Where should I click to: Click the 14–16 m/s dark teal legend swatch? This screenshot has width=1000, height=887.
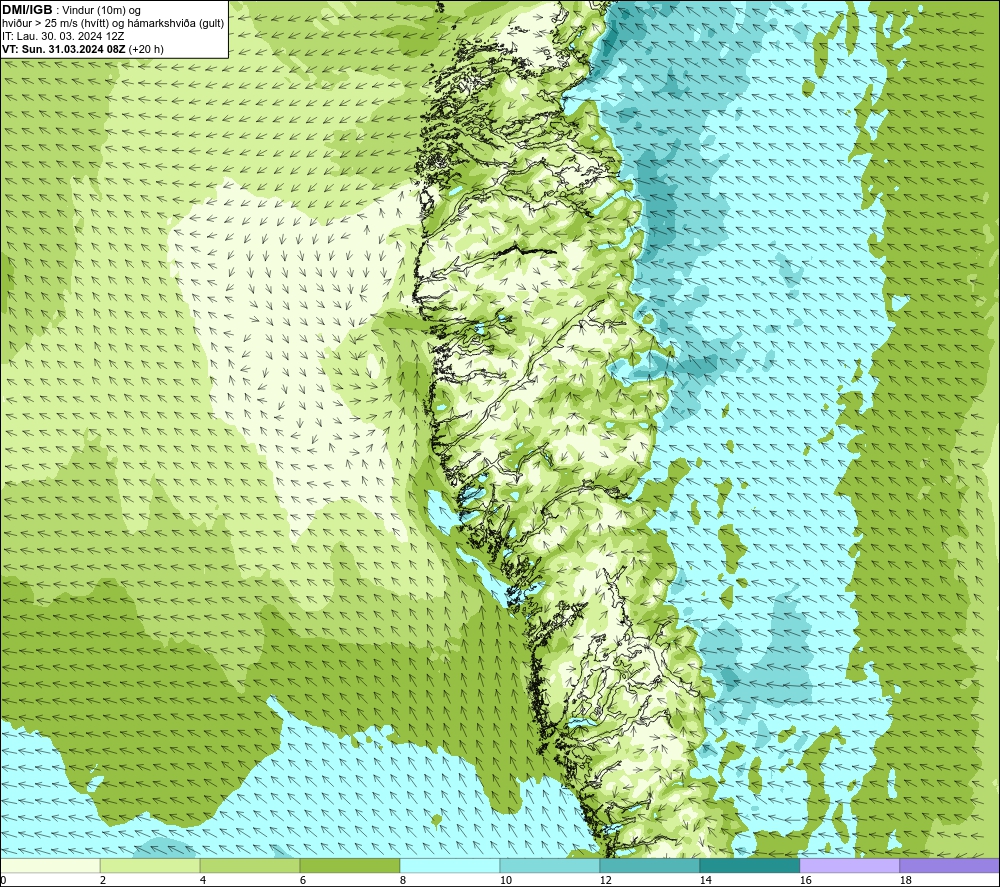(749, 865)
